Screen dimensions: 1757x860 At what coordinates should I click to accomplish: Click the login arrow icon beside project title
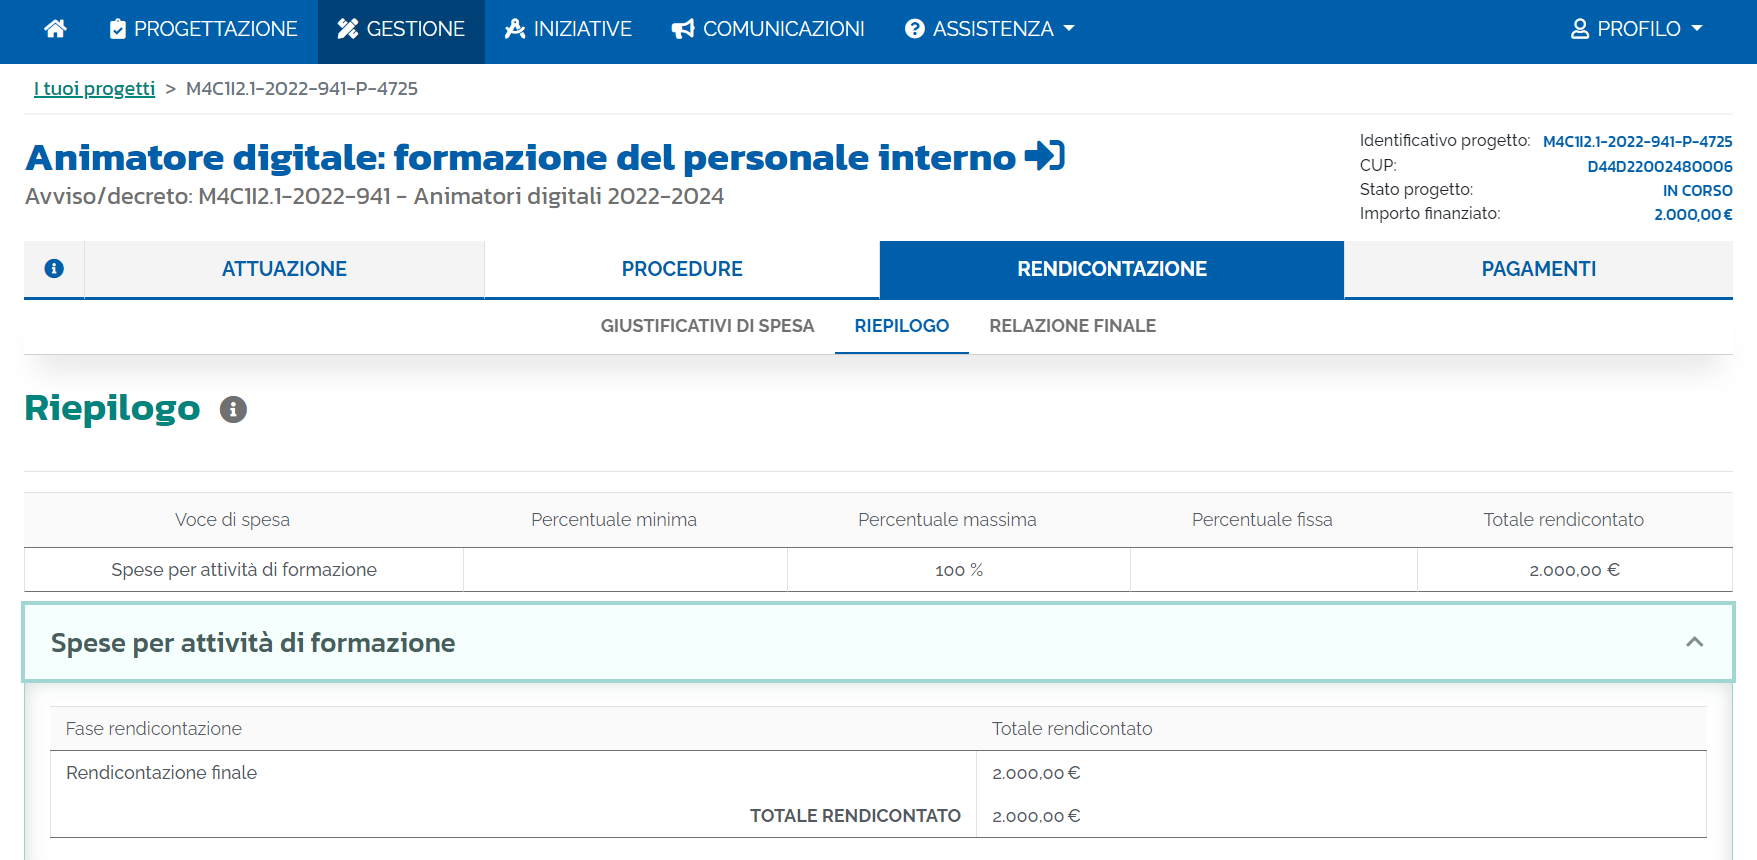pyautogui.click(x=1045, y=156)
